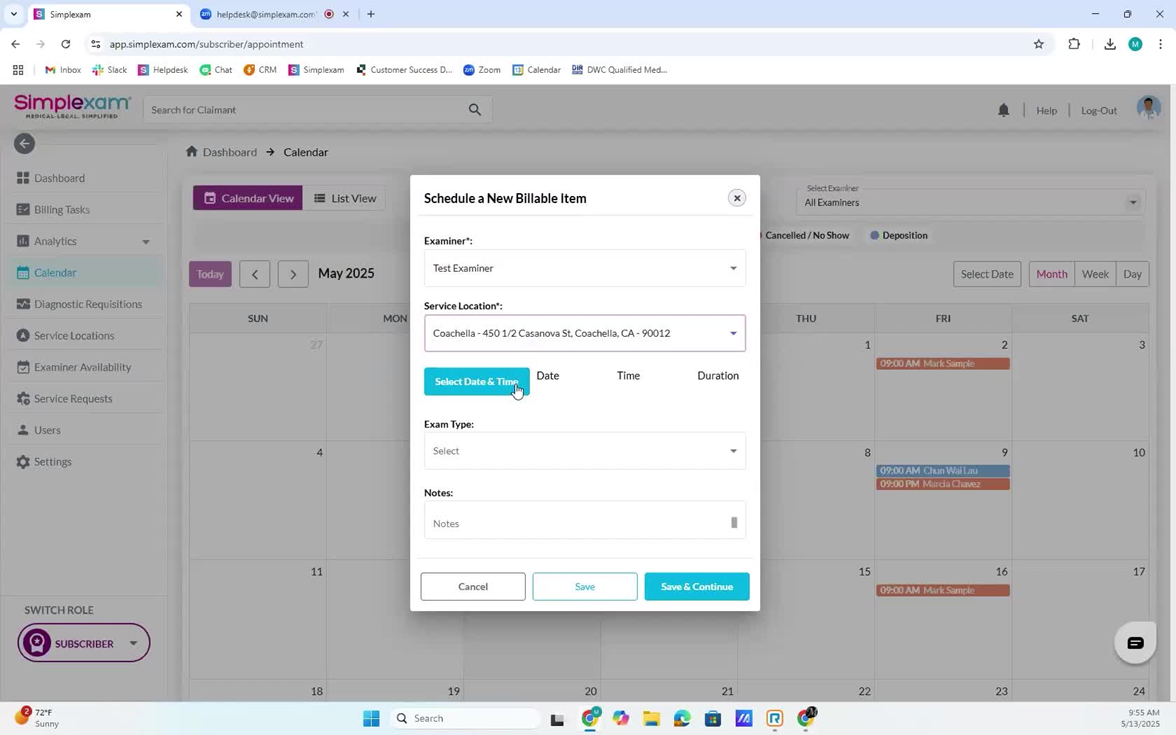The width and height of the screenshot is (1176, 735).
Task: Collapse the sidebar with back arrow
Action: point(24,143)
